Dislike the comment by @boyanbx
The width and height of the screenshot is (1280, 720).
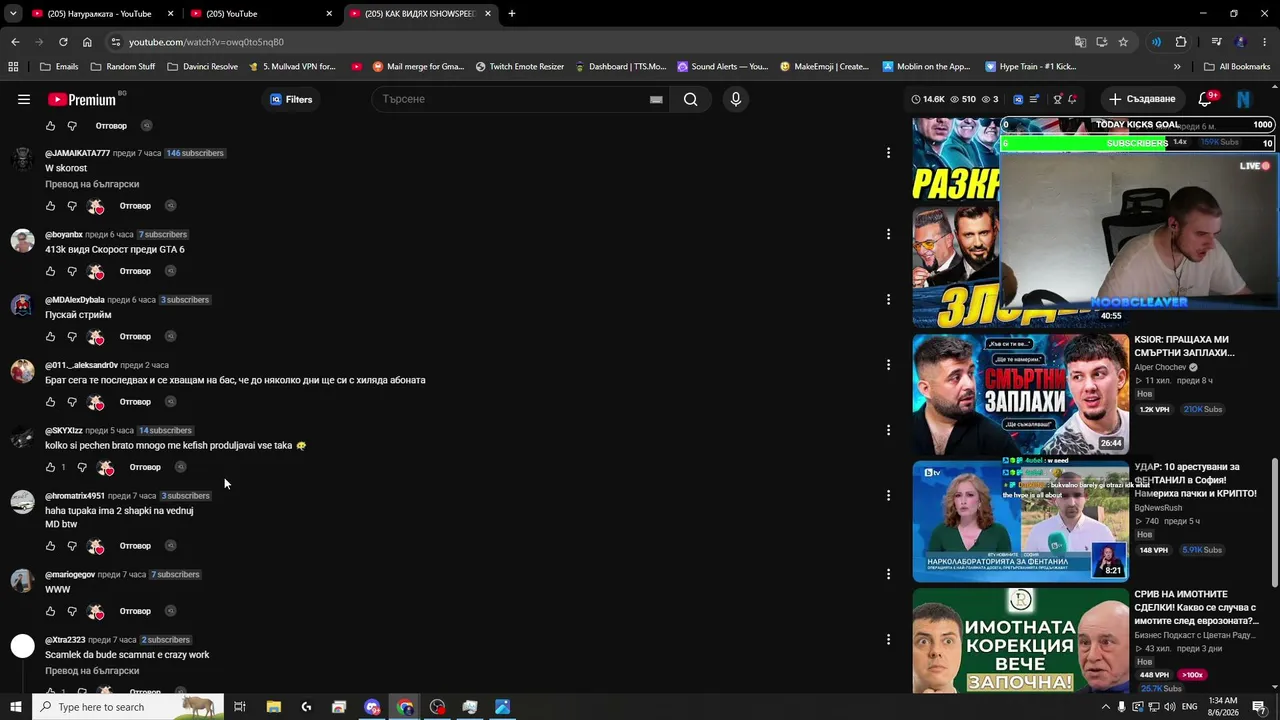pos(72,271)
